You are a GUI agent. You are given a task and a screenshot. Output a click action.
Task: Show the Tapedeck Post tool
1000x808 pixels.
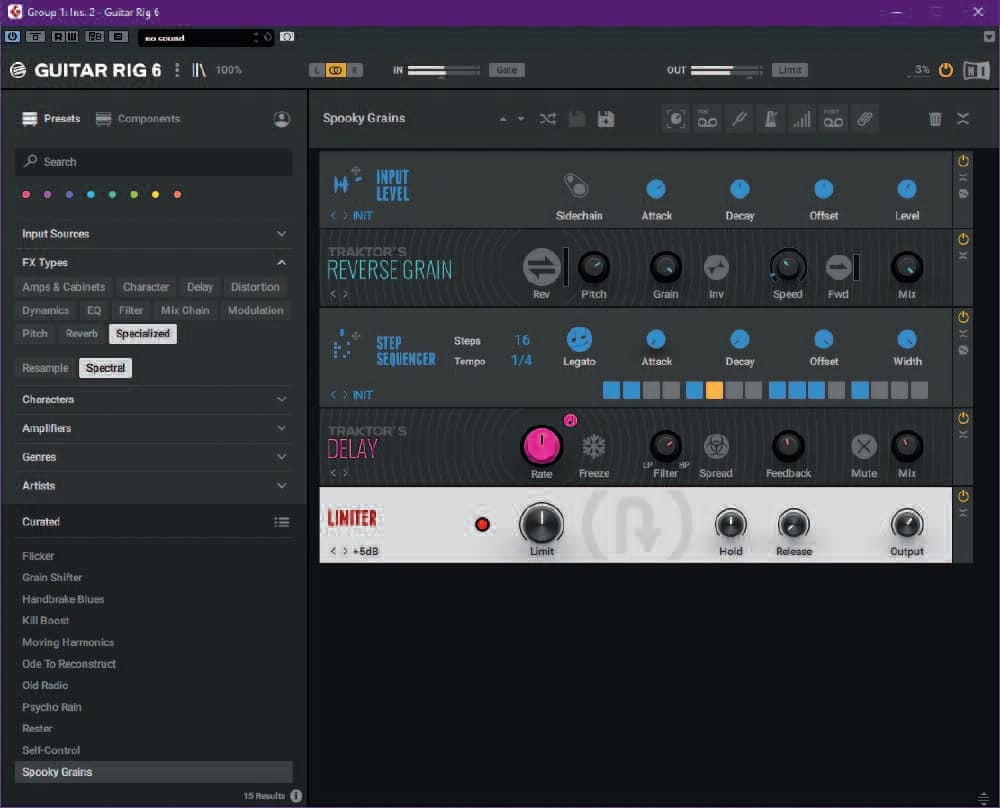coord(833,119)
